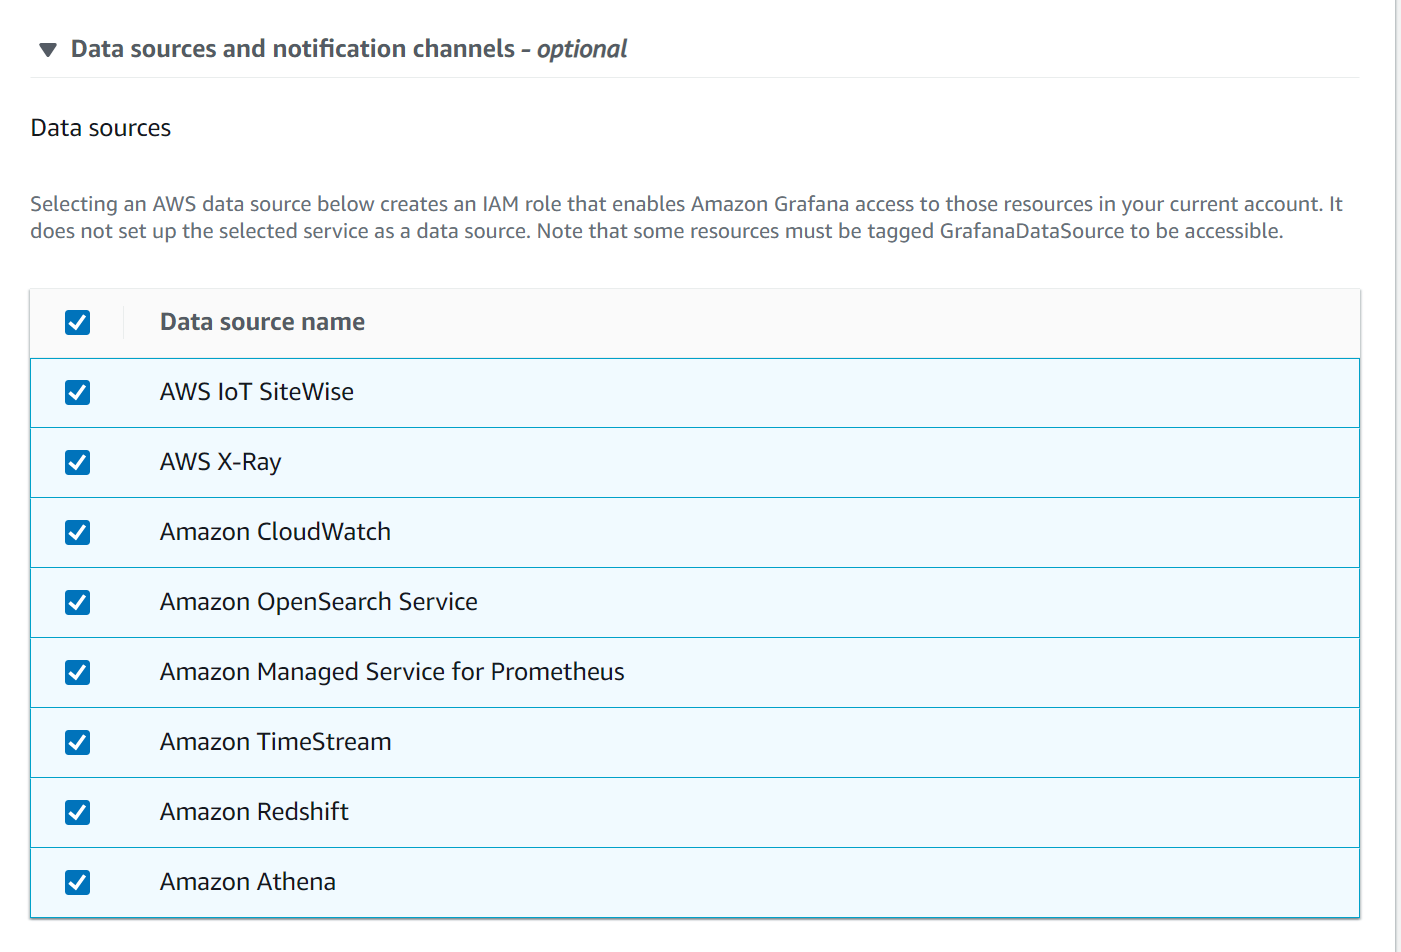Select the AWS IoT SiteWise row label
1401x952 pixels.
(x=257, y=392)
